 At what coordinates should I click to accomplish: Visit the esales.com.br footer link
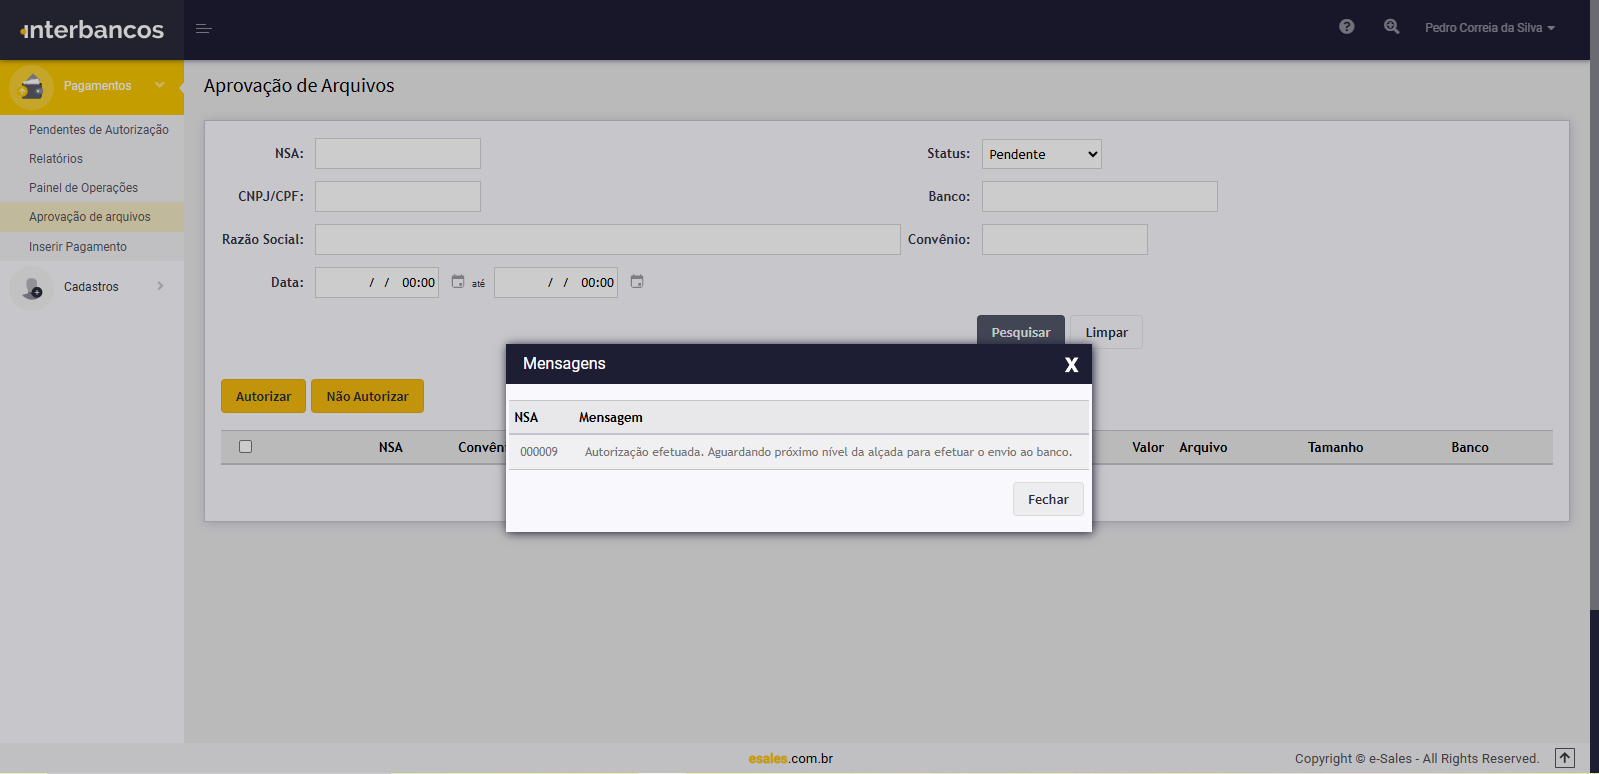[x=790, y=758]
